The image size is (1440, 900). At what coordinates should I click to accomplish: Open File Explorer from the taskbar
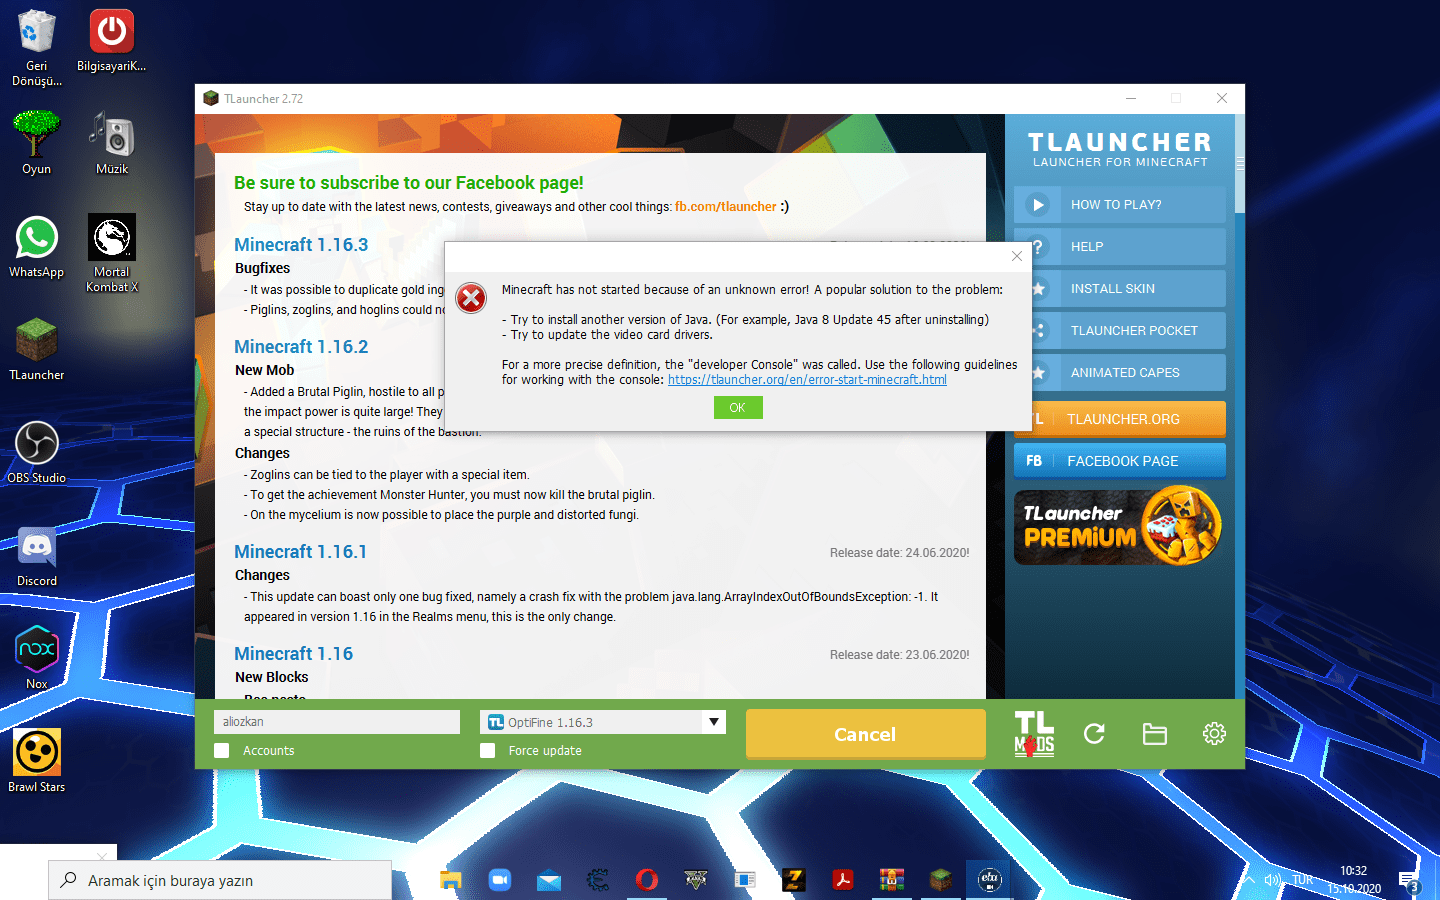click(451, 880)
